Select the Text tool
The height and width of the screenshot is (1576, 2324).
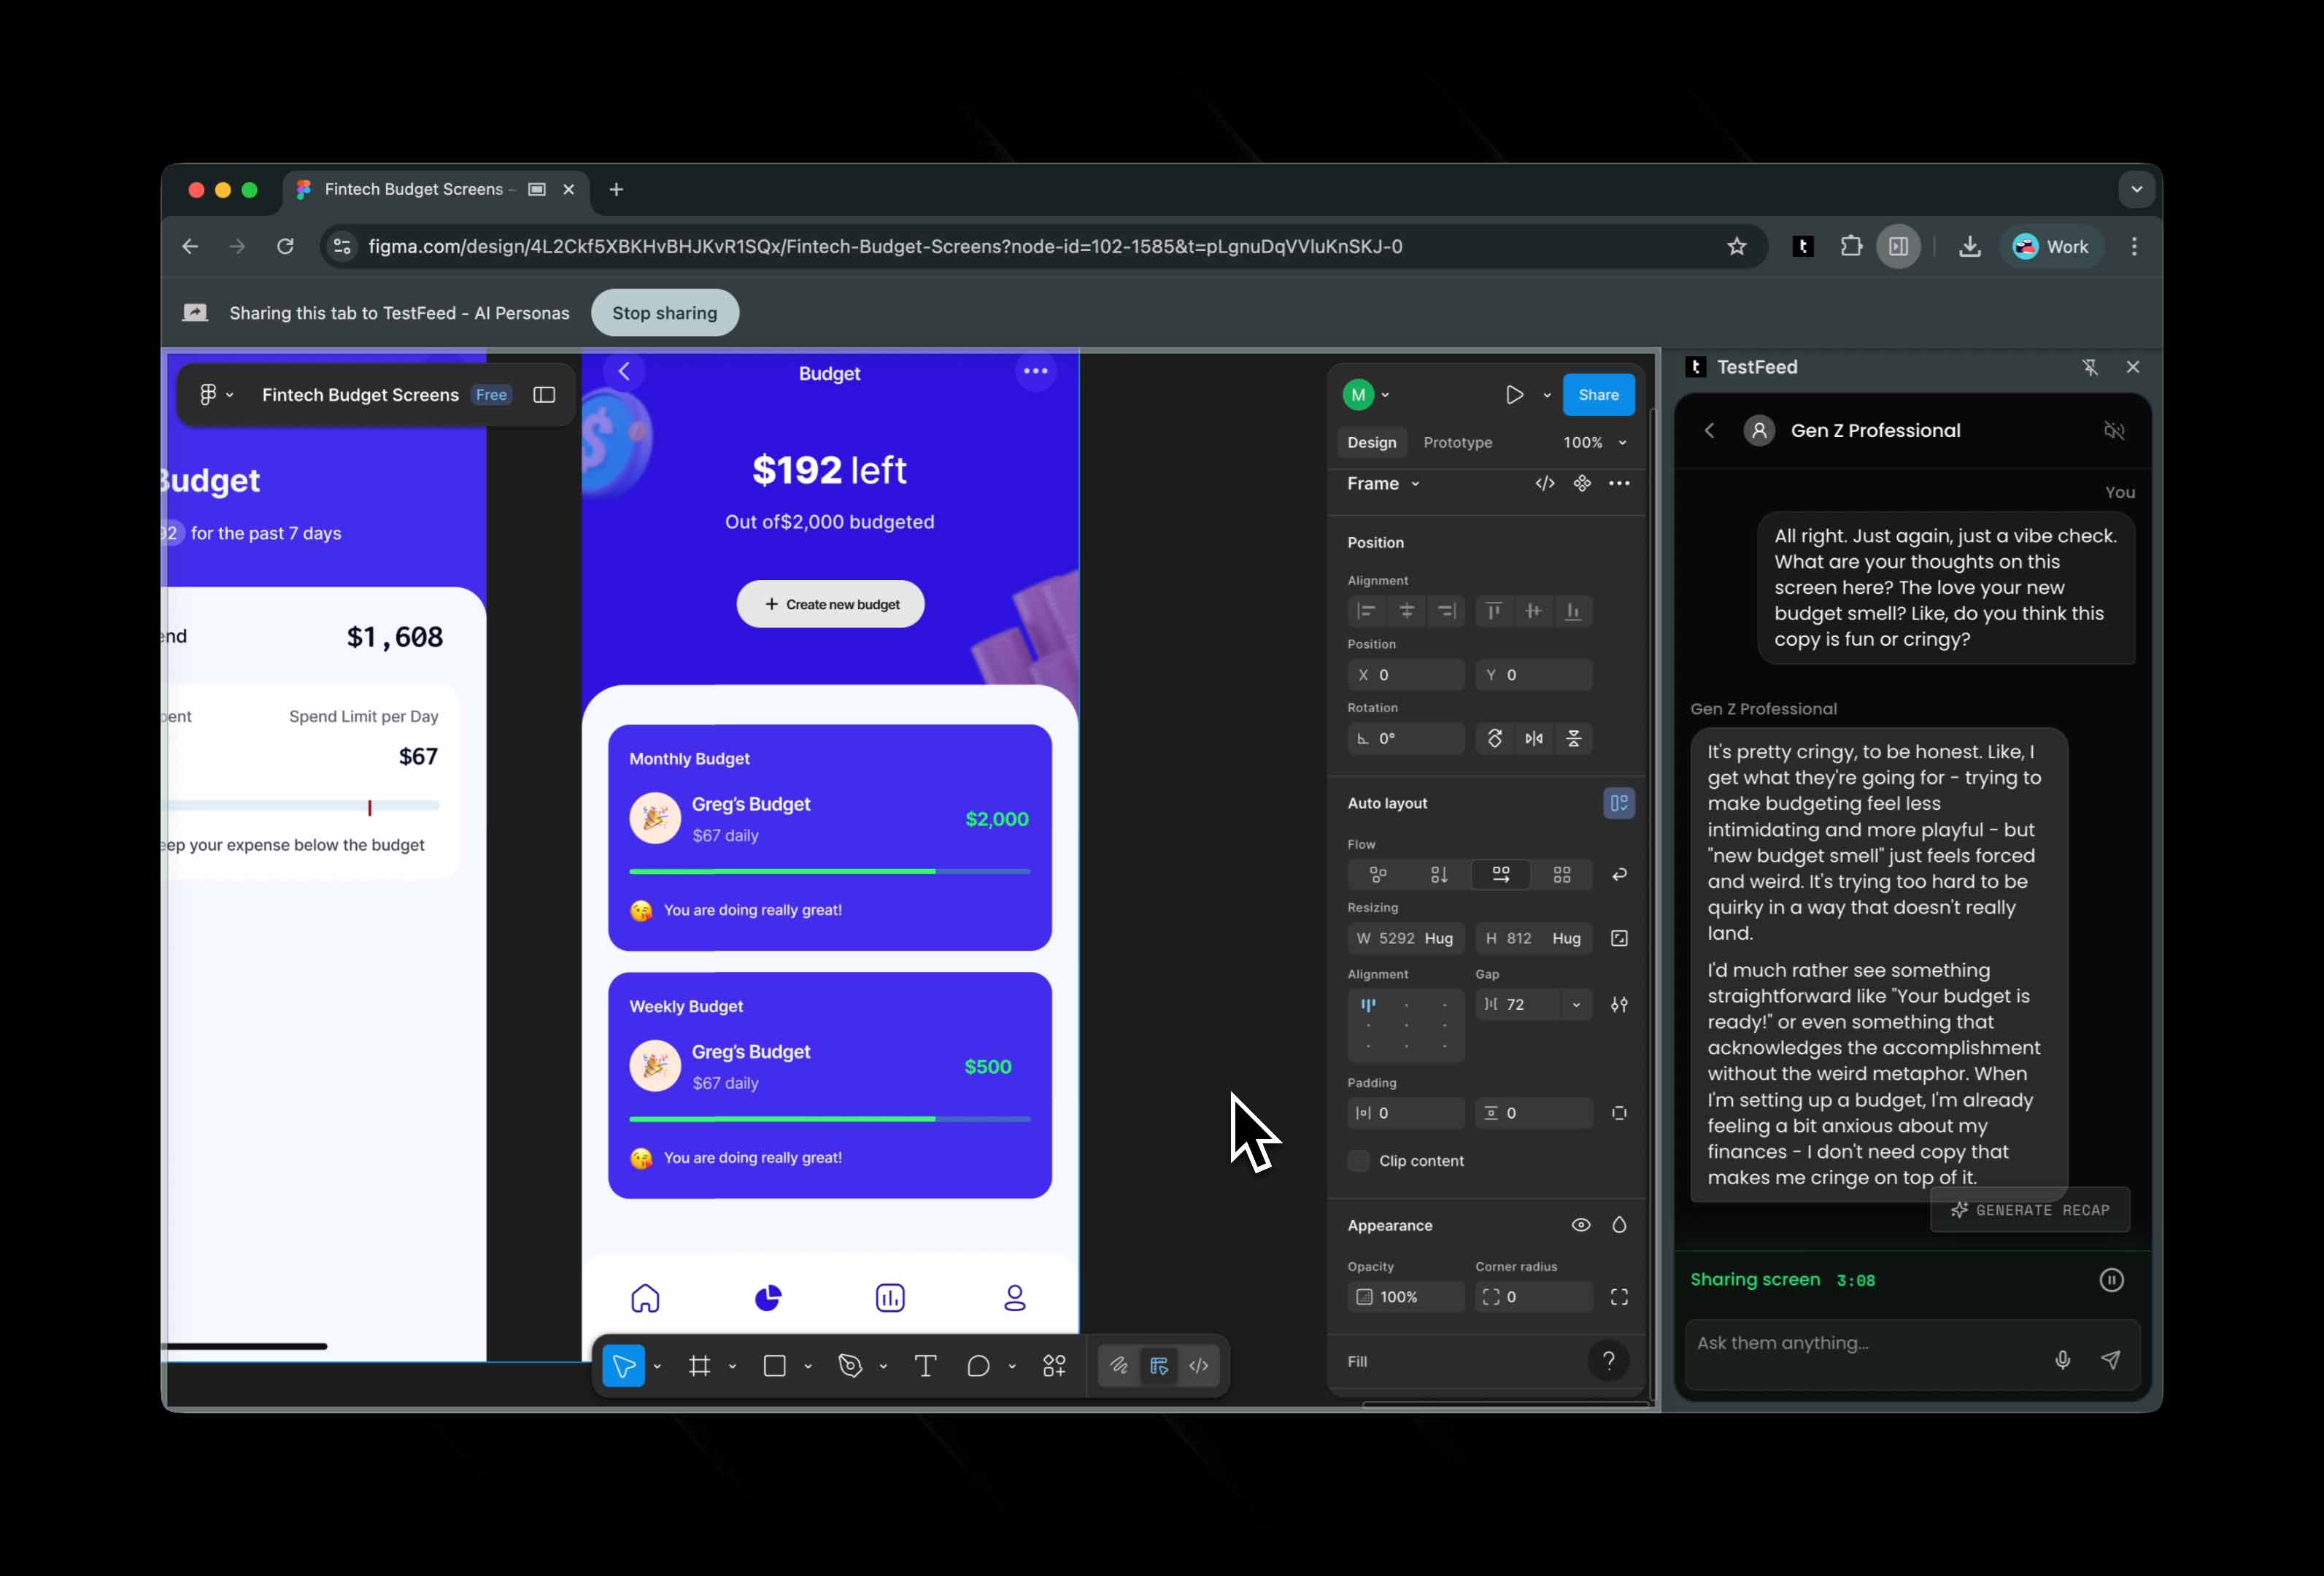pyautogui.click(x=925, y=1366)
